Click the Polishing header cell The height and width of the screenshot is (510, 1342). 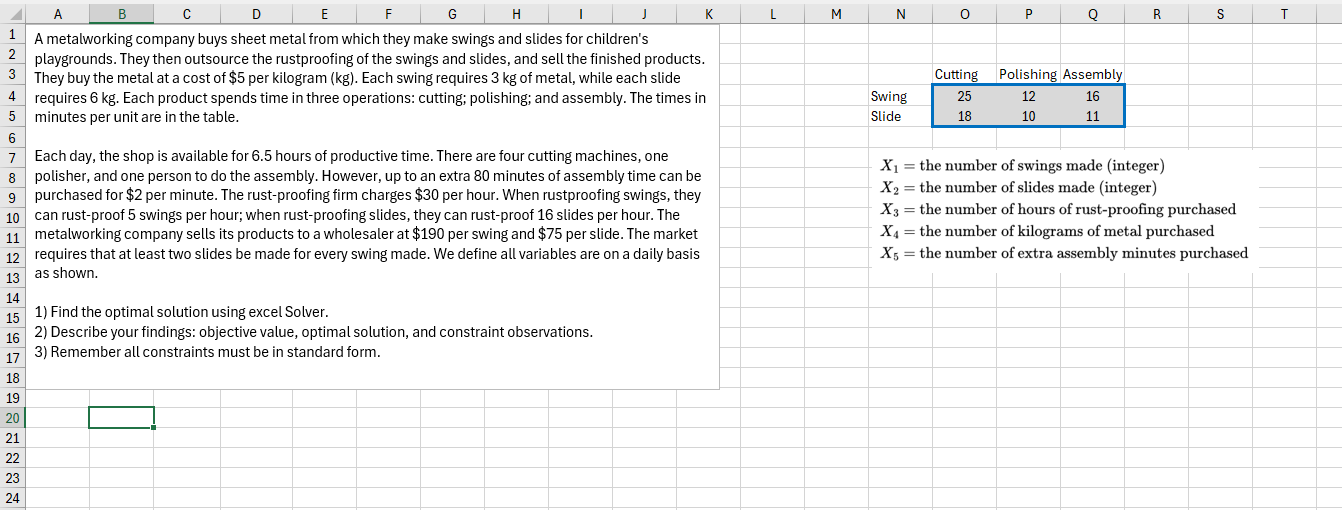click(1028, 75)
